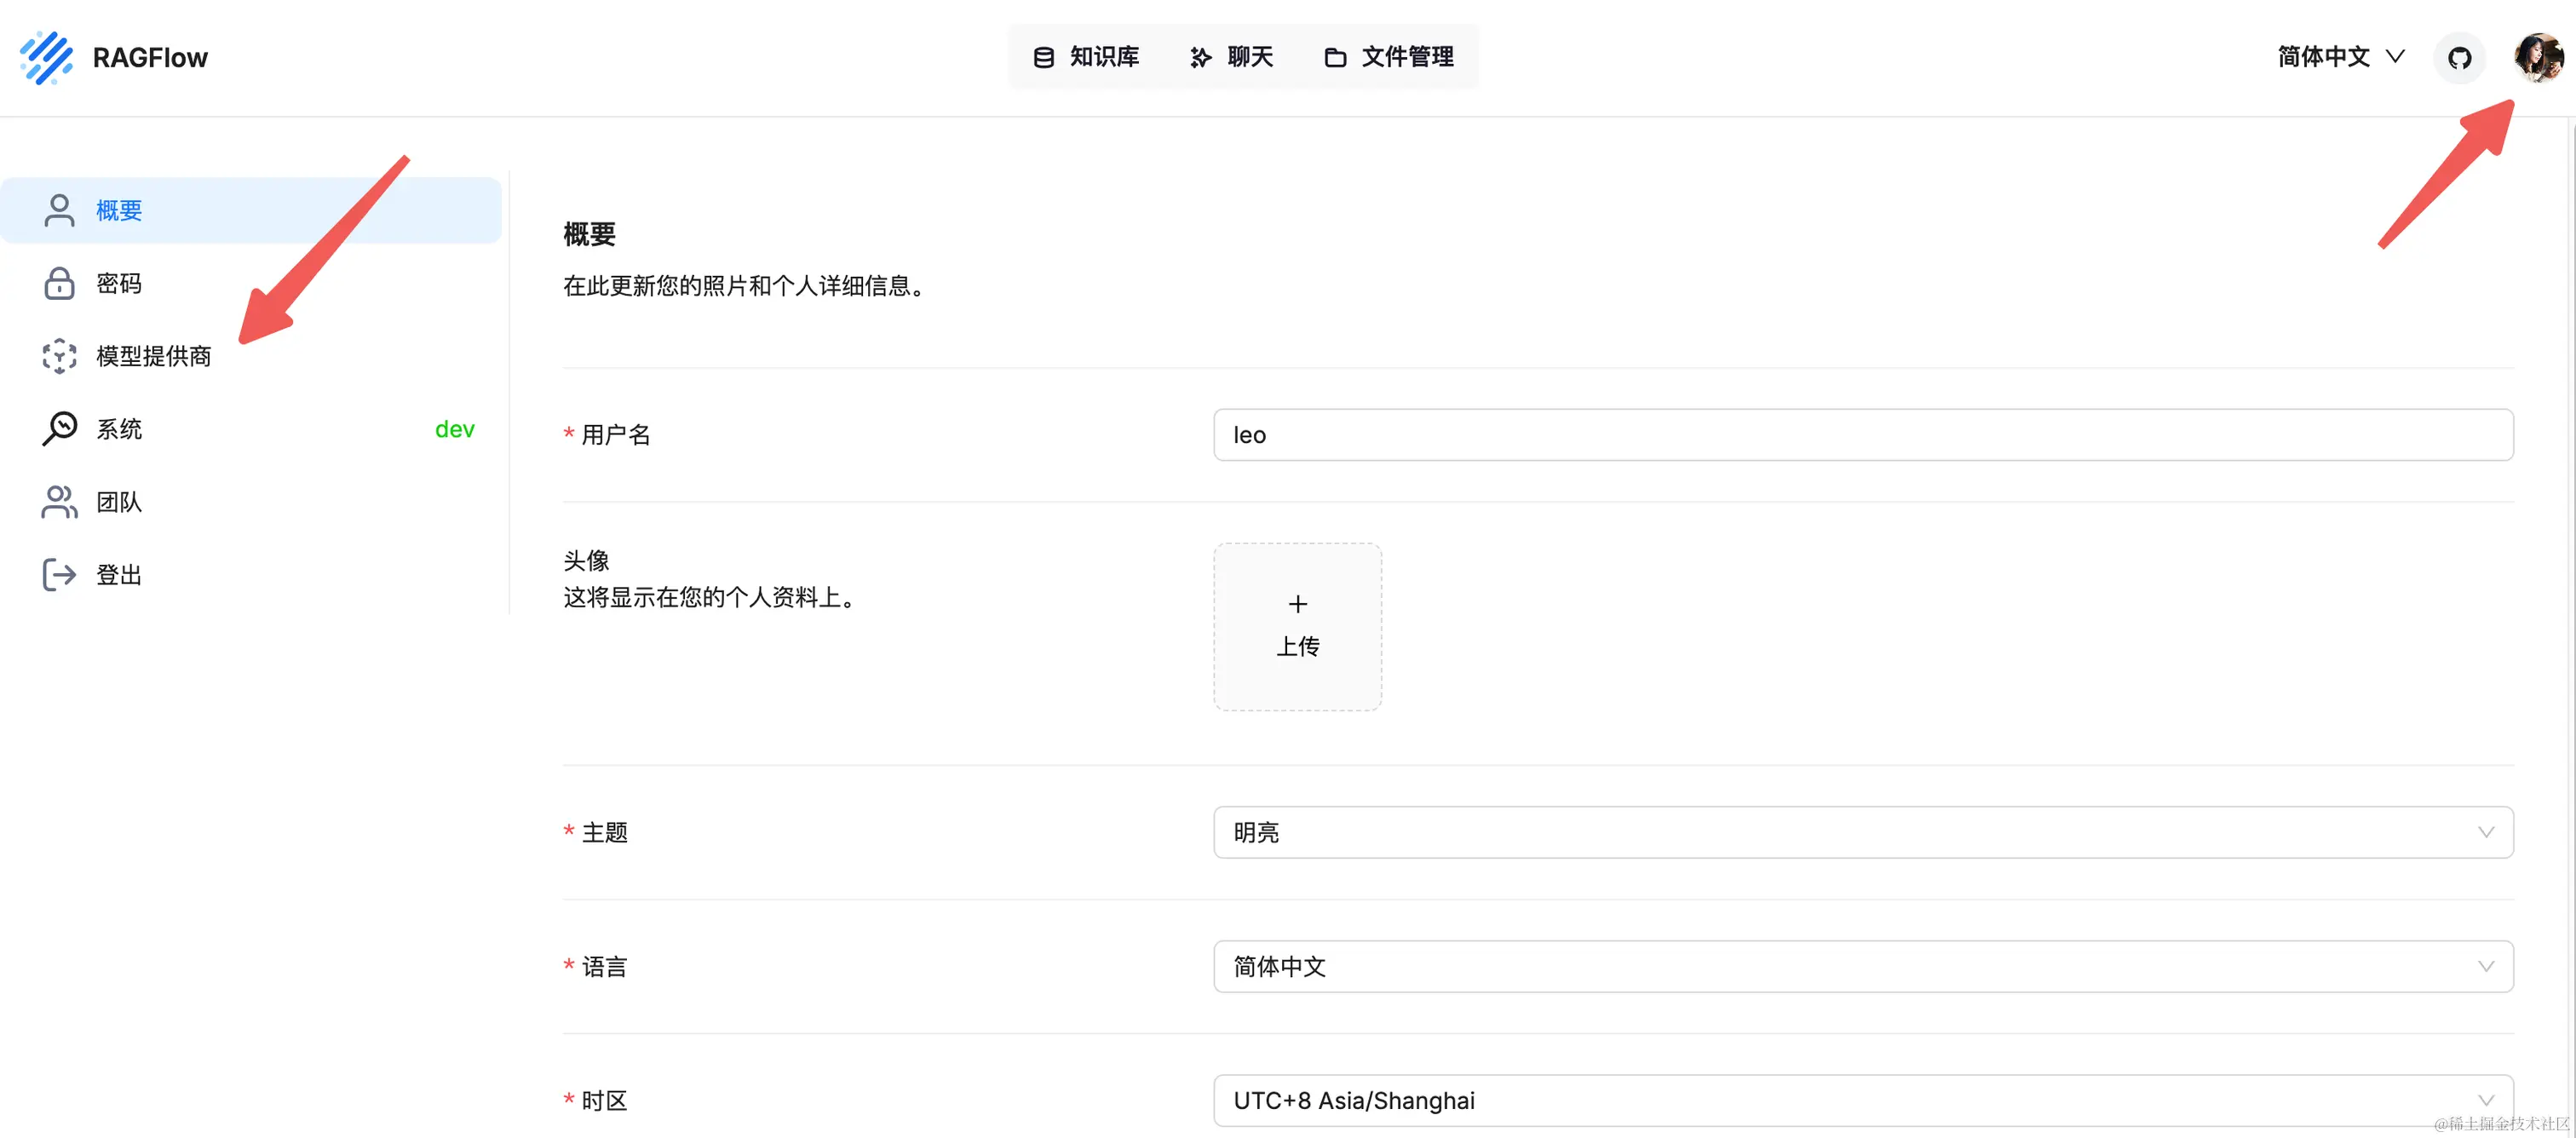Open the 模型提供商 model providers icon
Screen dimensions: 2576x1138
tap(59, 356)
